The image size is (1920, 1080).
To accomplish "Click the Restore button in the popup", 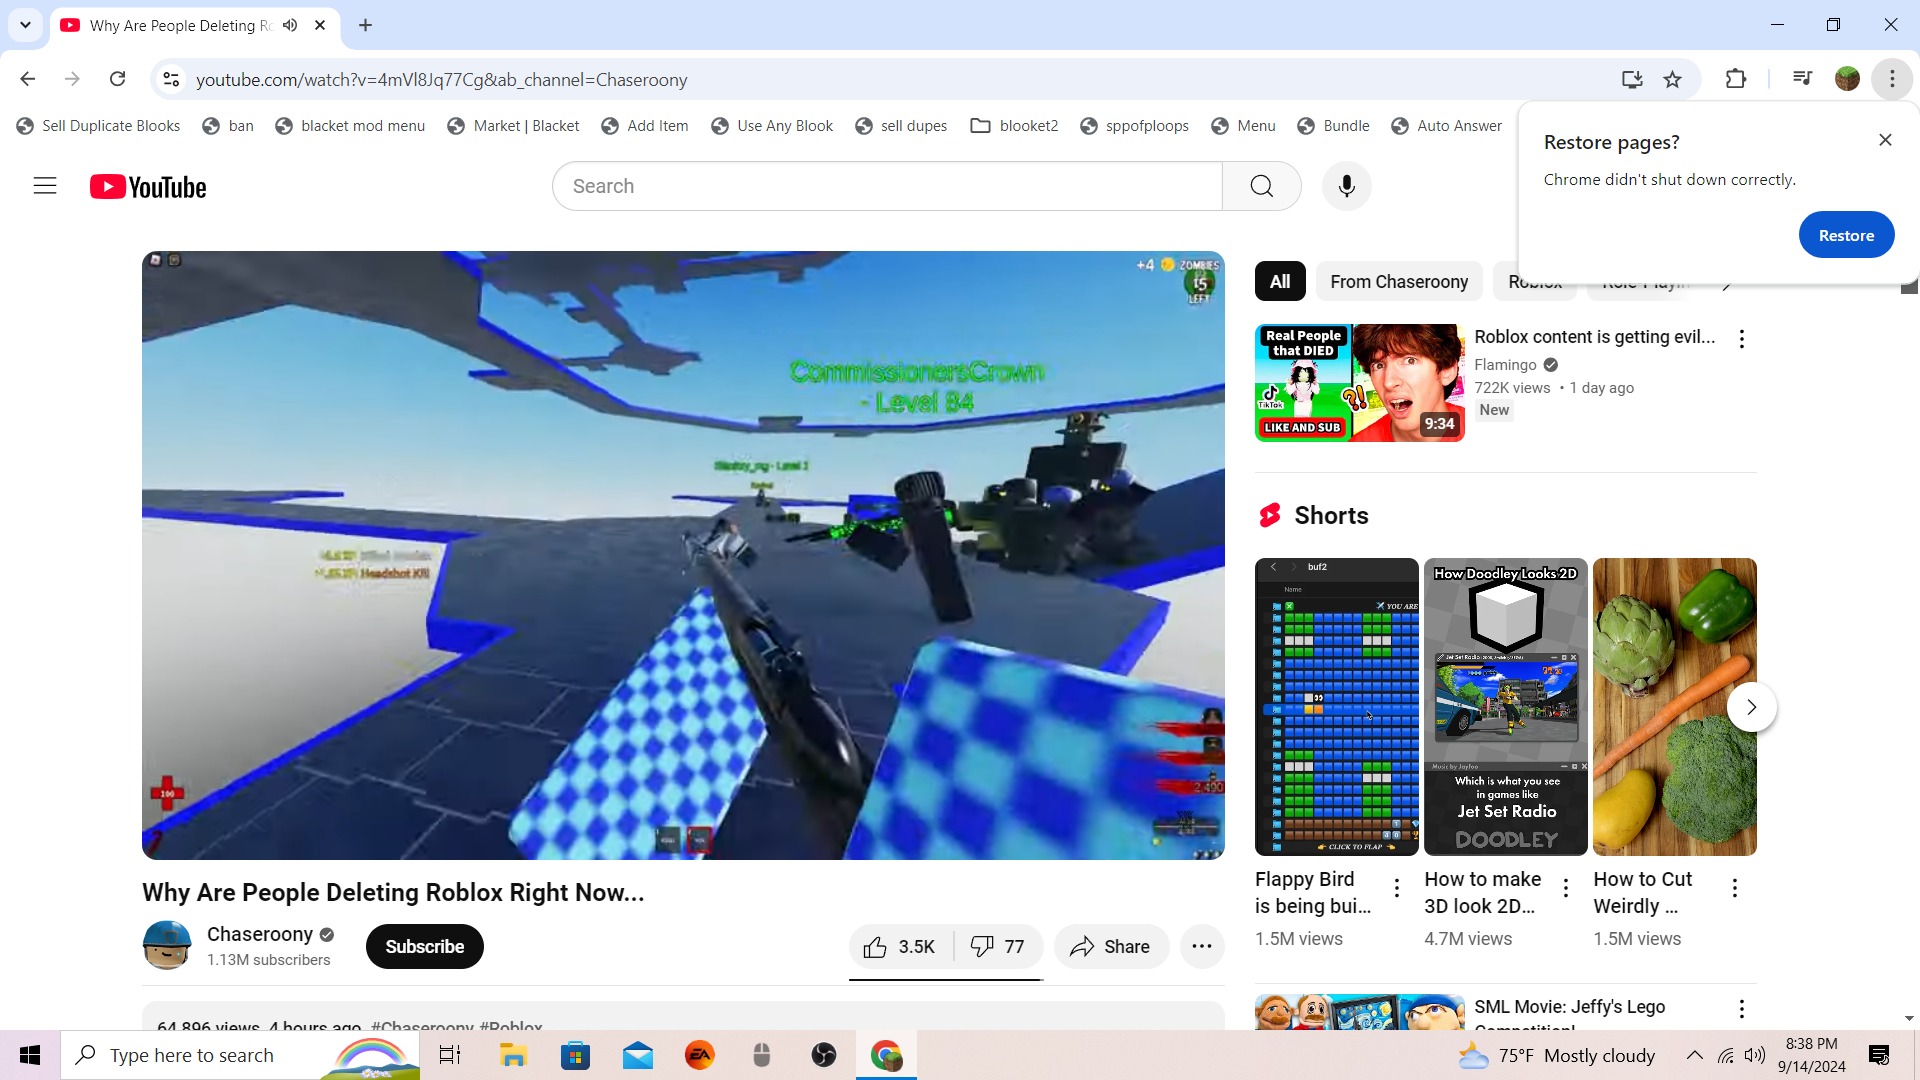I will coord(1845,235).
